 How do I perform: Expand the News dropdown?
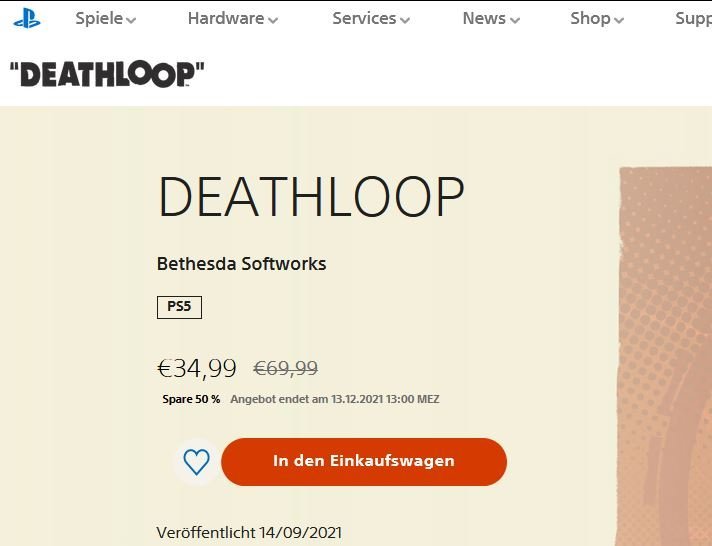tap(491, 19)
